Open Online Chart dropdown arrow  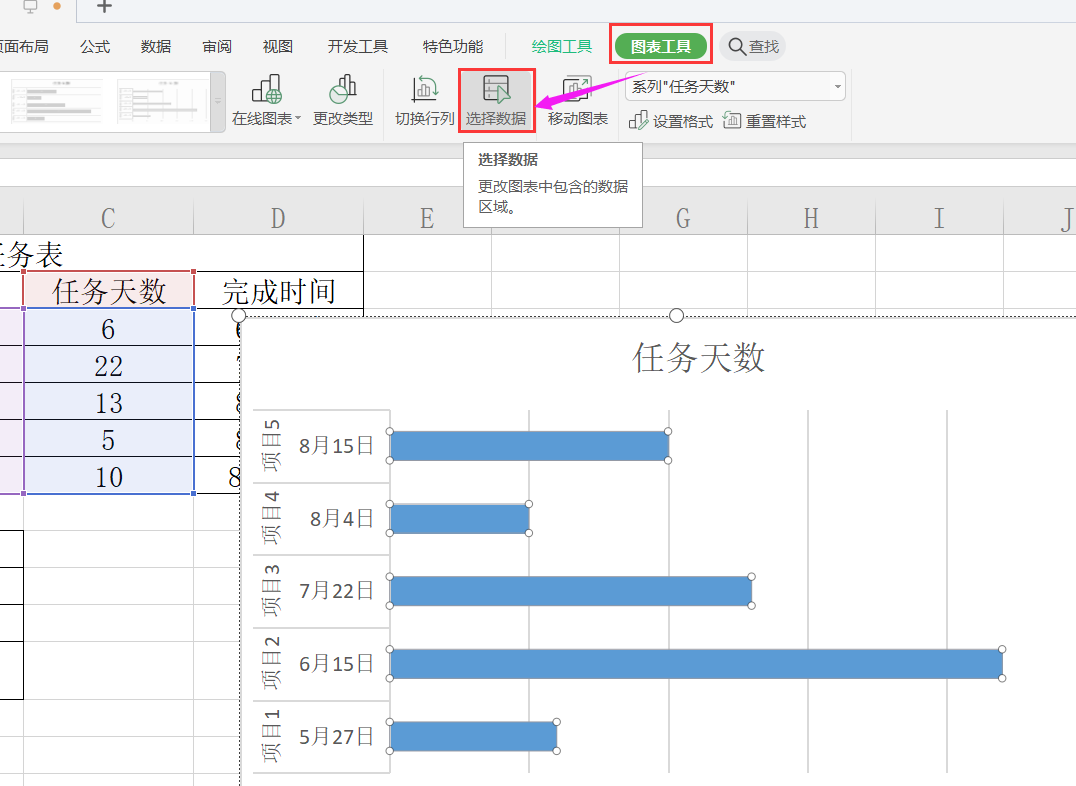pyautogui.click(x=298, y=119)
